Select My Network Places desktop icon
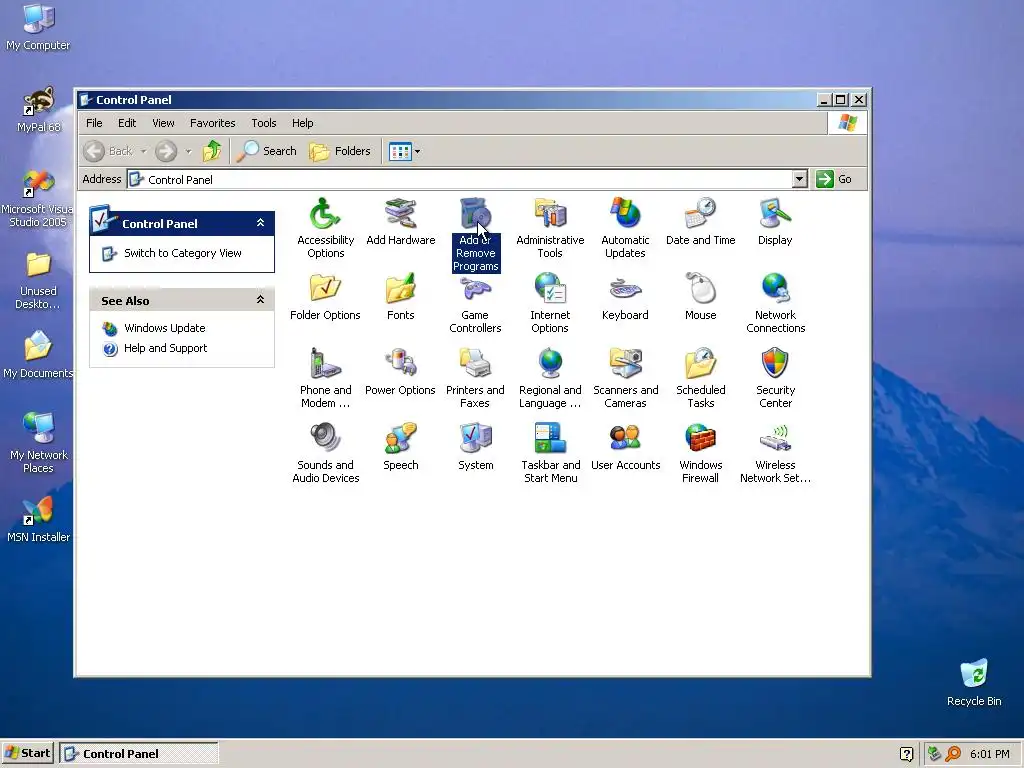The image size is (1024, 768). point(38,443)
